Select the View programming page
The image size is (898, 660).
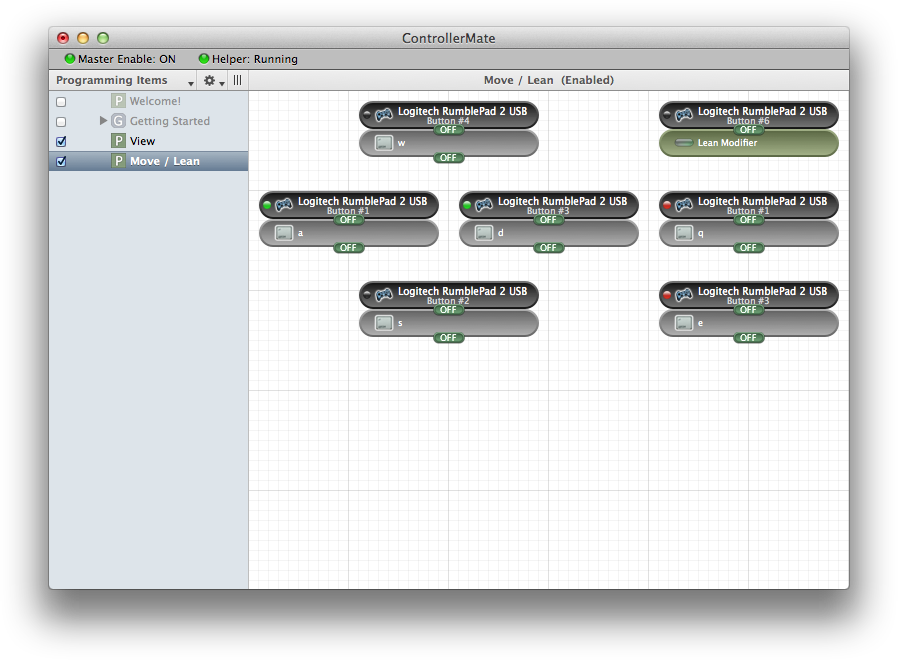149,142
